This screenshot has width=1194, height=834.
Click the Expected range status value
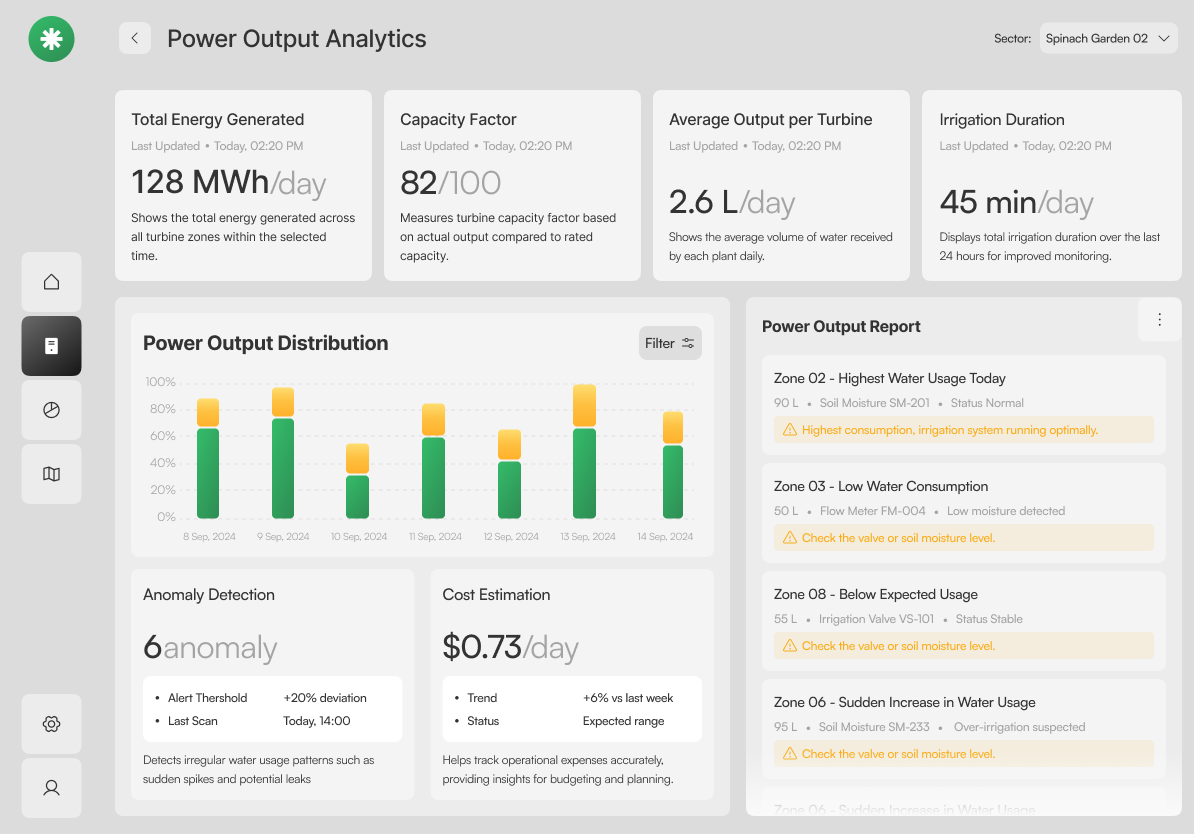624,721
